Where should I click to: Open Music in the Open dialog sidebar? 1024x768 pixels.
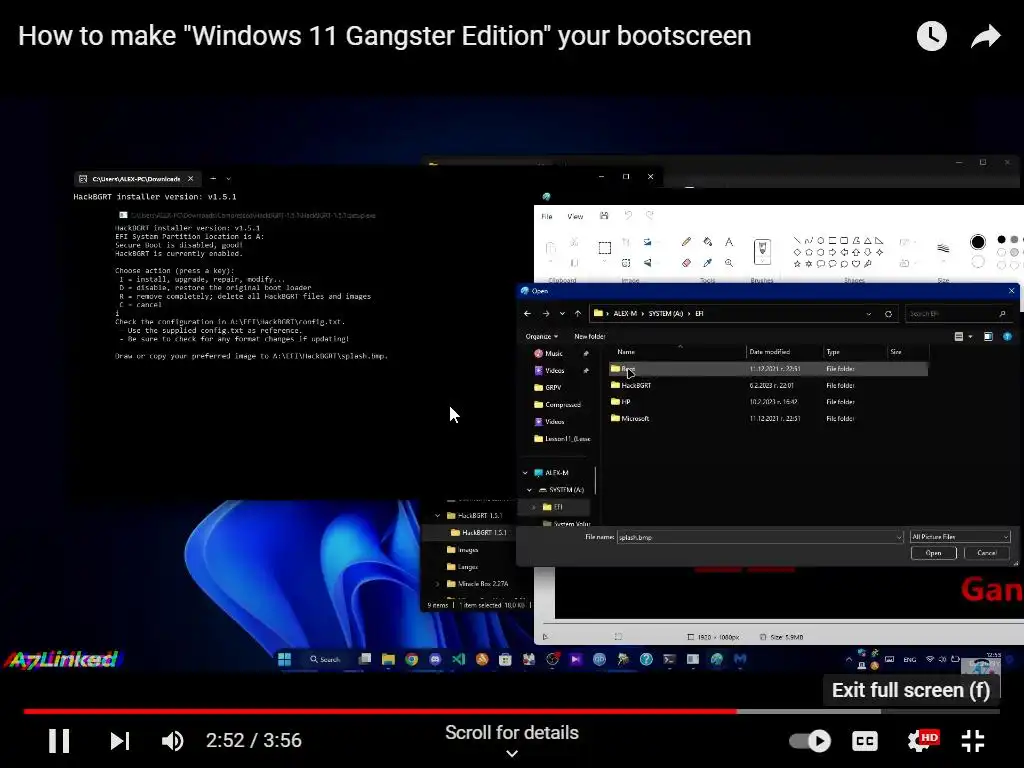[x=553, y=353]
